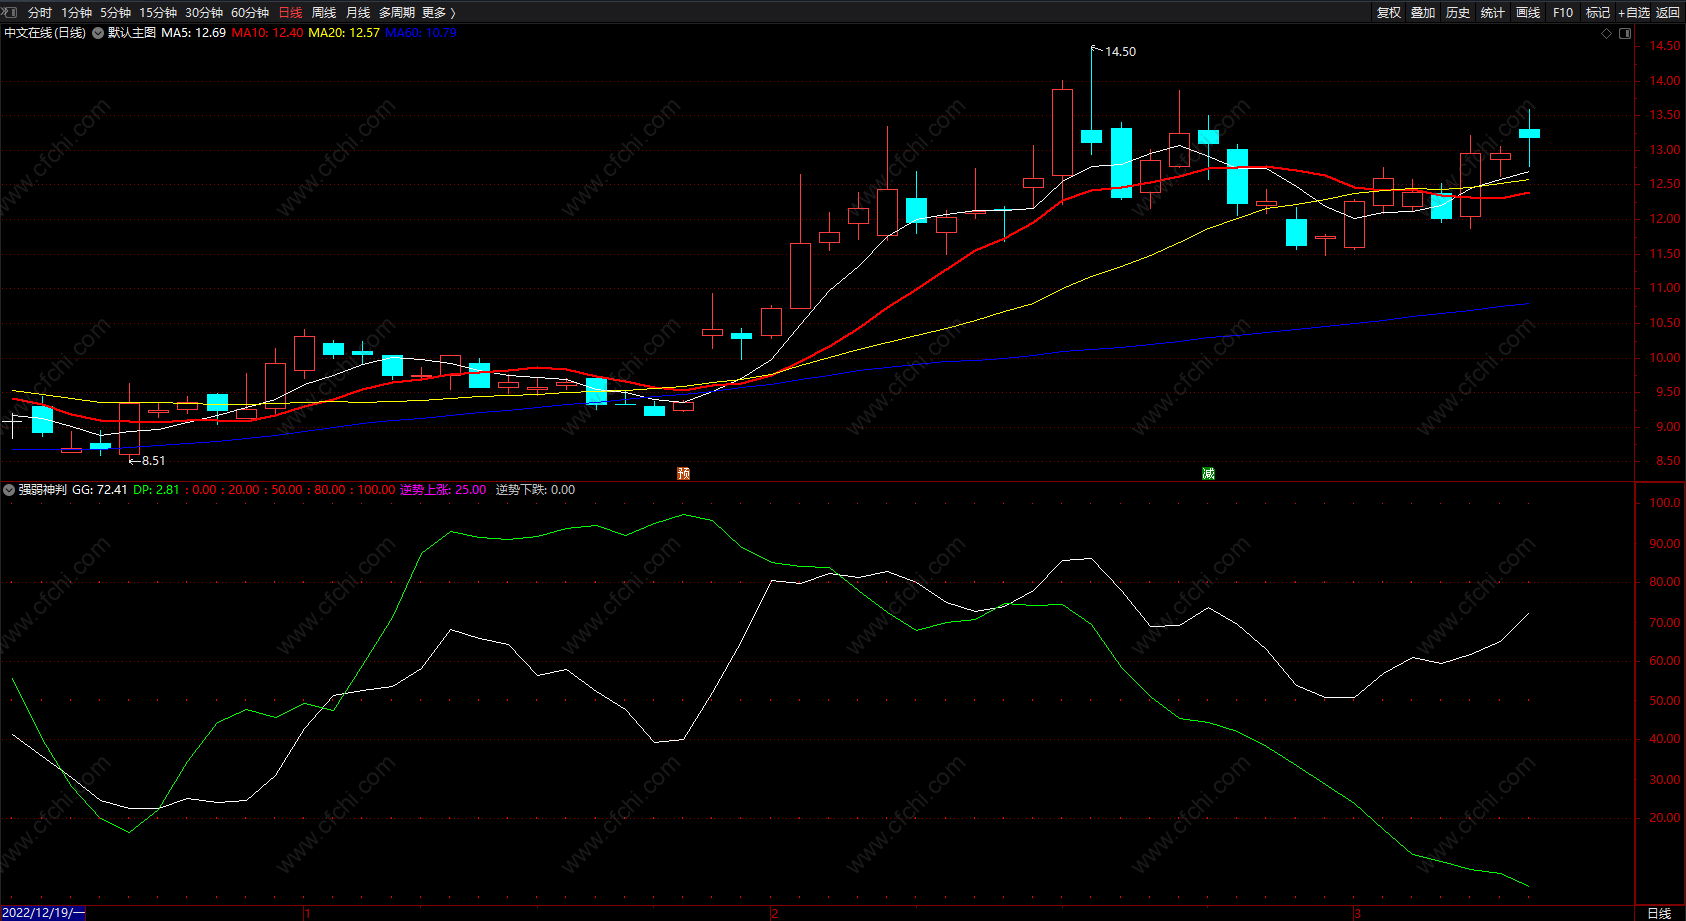Toggle the sidebar panel icon at top-left
Viewport: 1686px width, 921px height.
coord(11,12)
